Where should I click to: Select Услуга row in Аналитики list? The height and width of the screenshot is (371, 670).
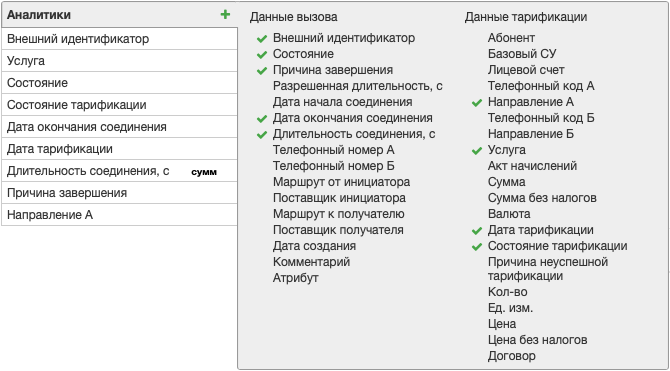pyautogui.click(x=119, y=61)
